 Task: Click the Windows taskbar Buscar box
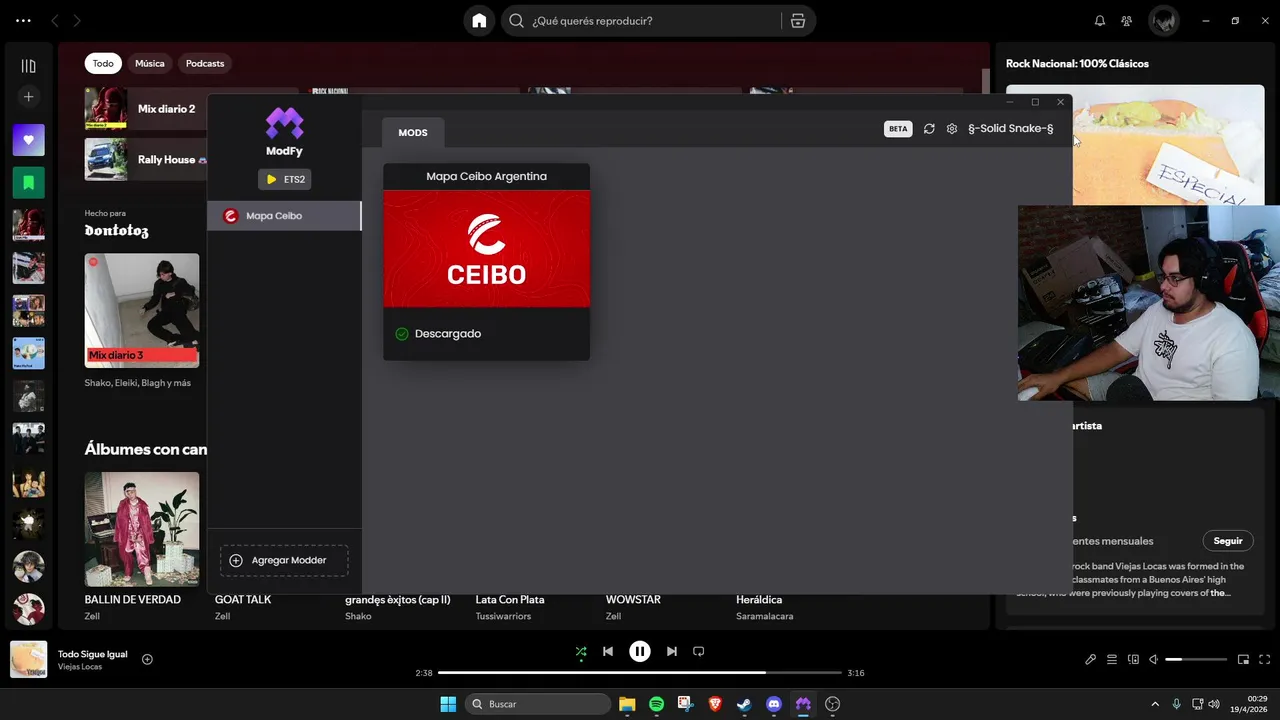pos(538,704)
